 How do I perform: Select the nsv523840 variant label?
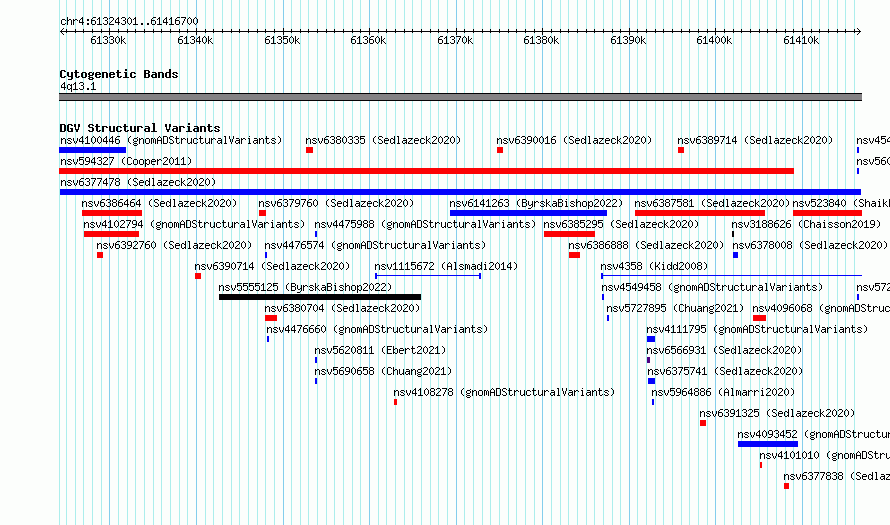pos(841,203)
